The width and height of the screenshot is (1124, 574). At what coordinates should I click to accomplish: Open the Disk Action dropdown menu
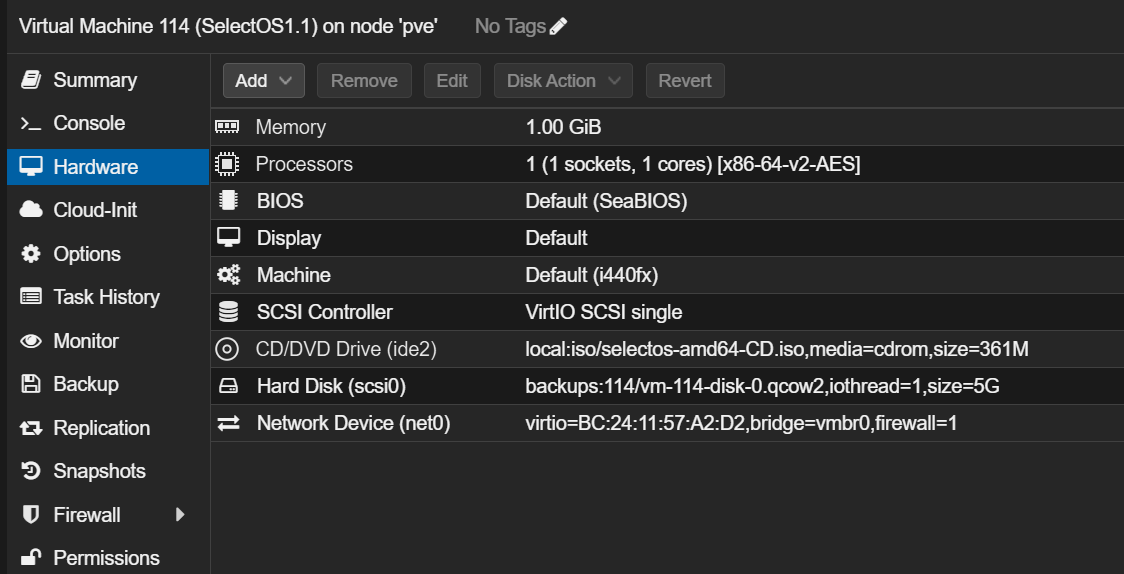coord(563,81)
